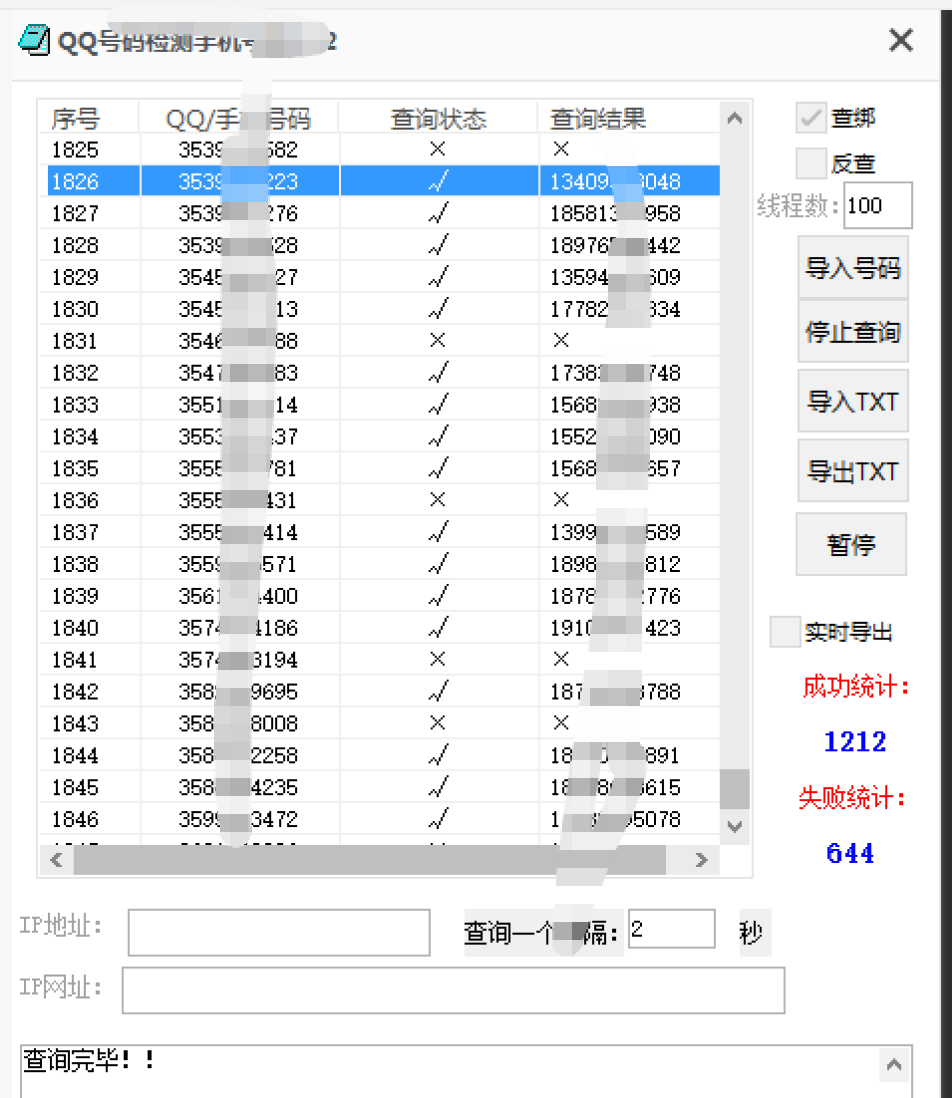Click the 导入TXT button
952x1098 pixels.
(x=853, y=401)
